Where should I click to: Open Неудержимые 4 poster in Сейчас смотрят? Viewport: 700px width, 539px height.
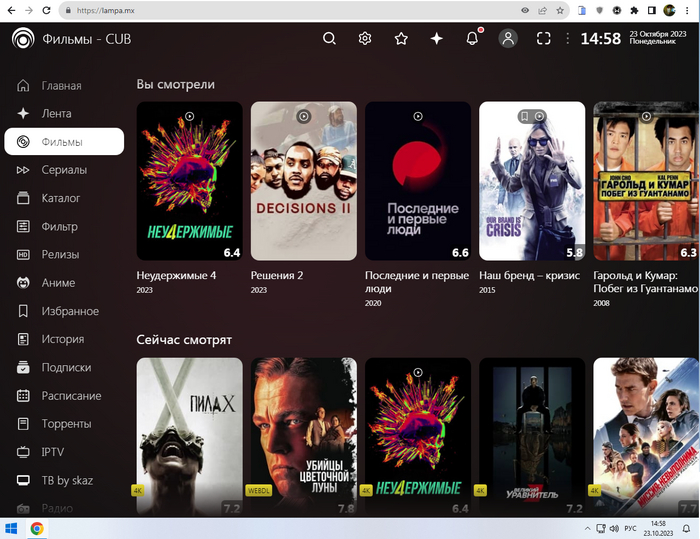click(x=418, y=436)
